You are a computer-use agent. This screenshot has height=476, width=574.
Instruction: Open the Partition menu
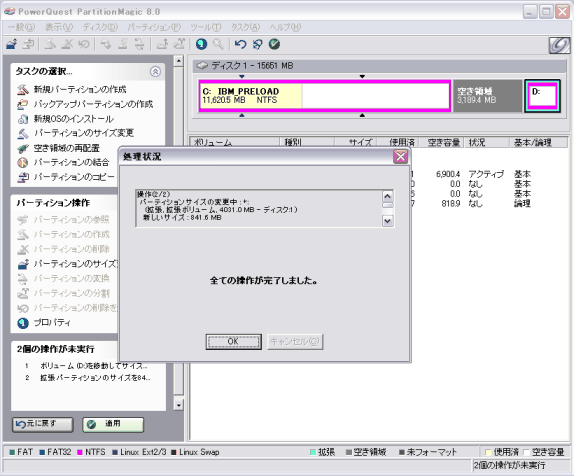point(154,27)
